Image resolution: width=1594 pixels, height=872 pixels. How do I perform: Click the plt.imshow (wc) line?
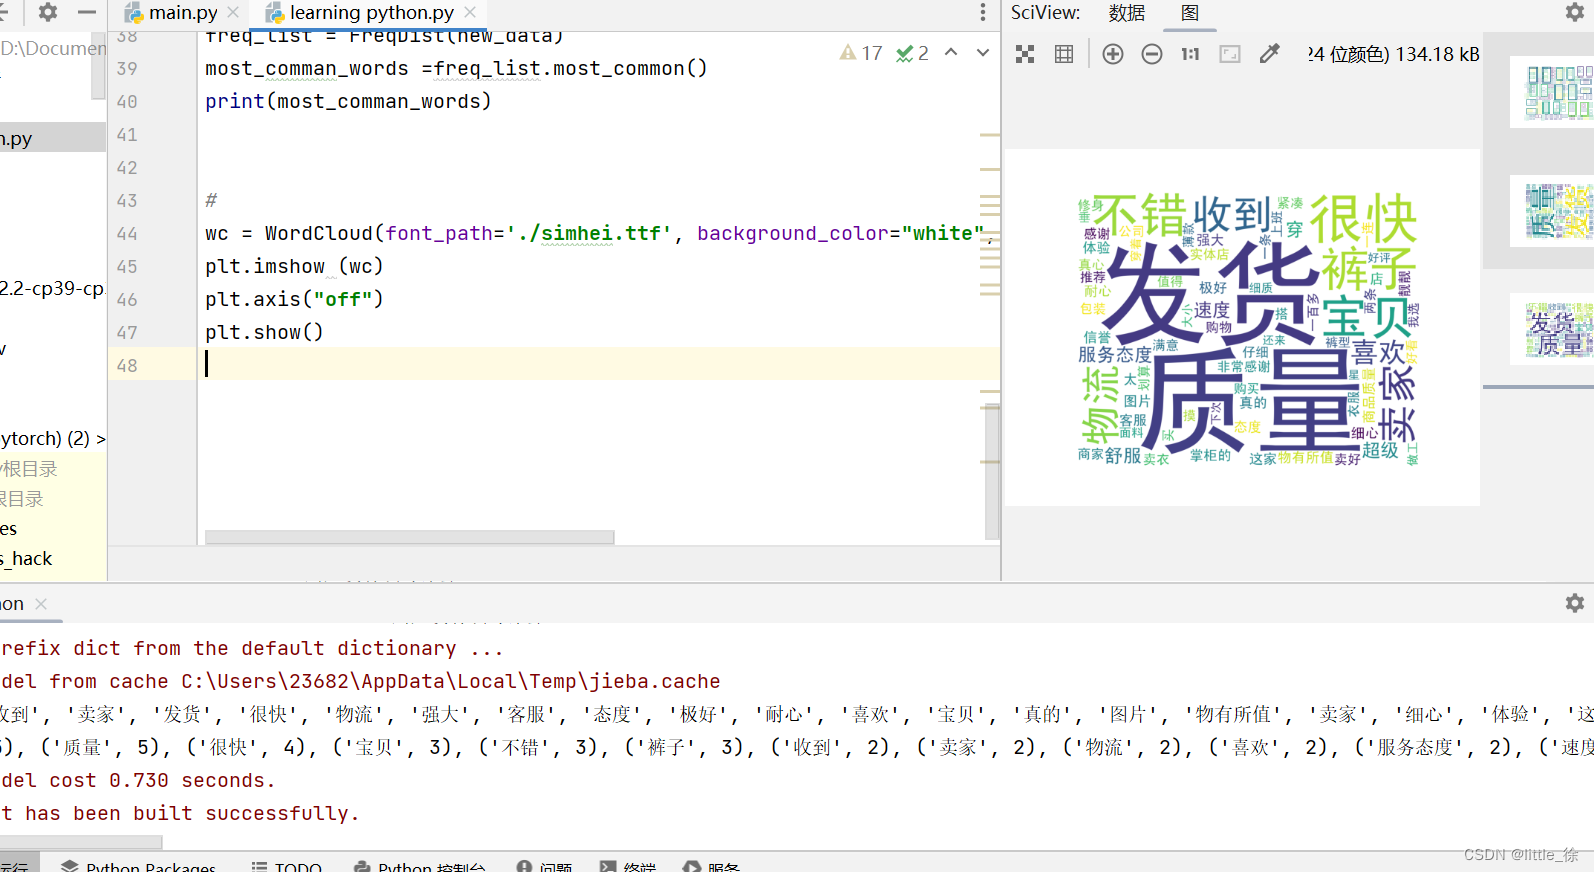pyautogui.click(x=294, y=266)
